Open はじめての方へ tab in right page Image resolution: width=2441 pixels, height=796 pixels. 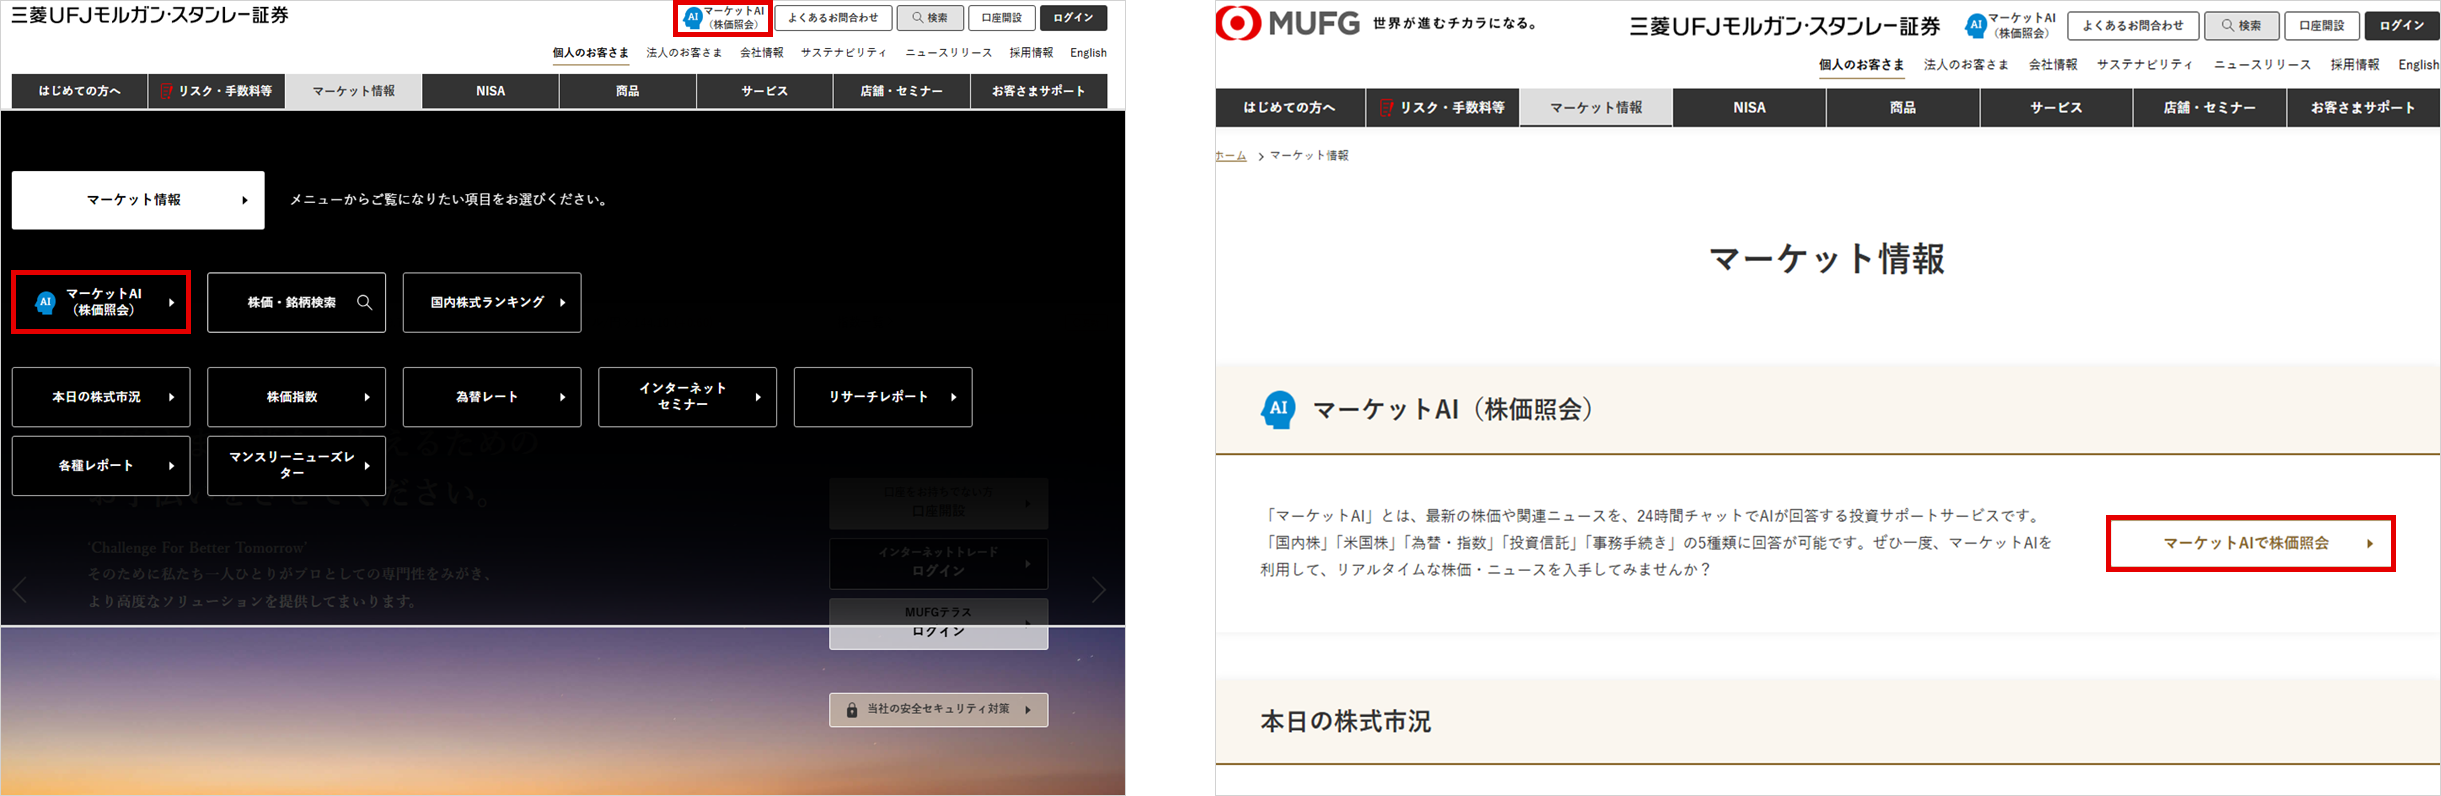click(x=1290, y=108)
